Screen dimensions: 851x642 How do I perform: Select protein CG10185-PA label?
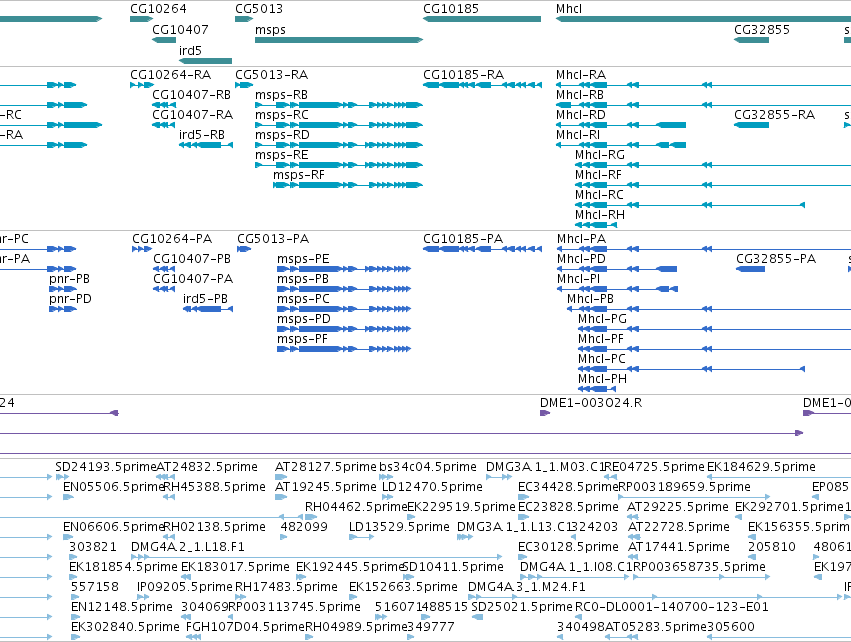[463, 239]
